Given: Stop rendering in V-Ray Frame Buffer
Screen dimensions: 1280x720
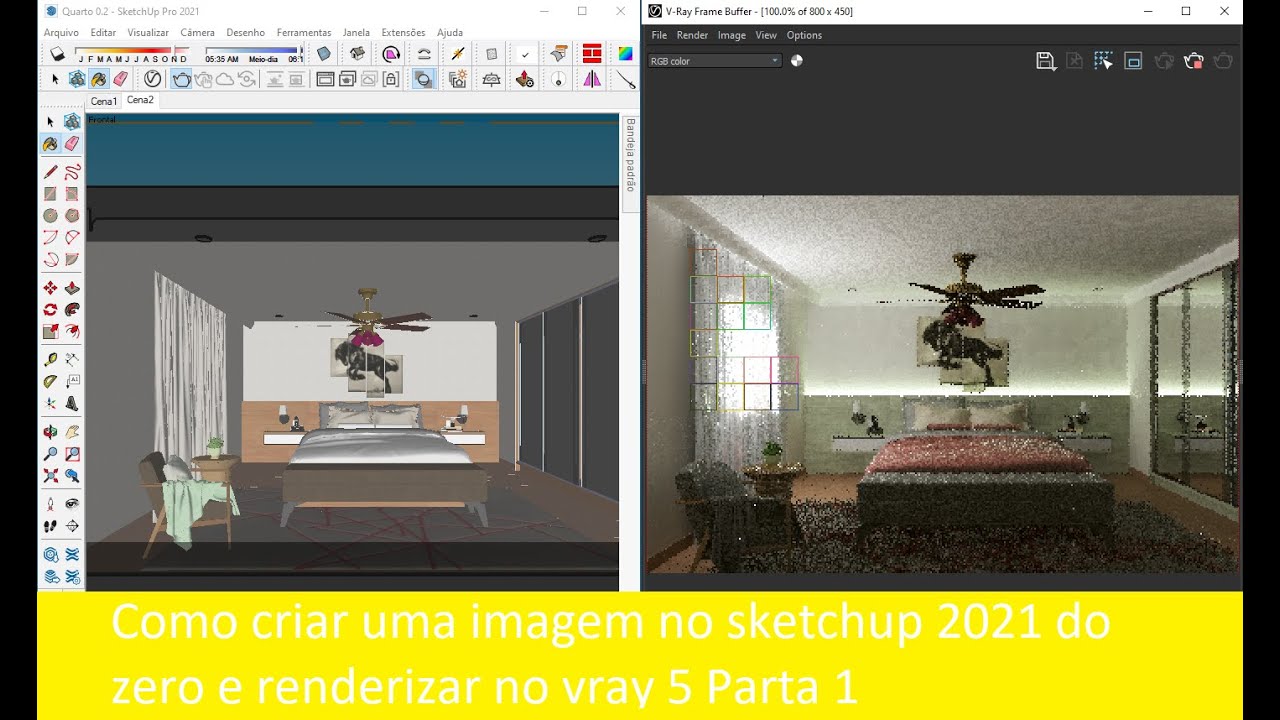Looking at the screenshot, I should 1193,61.
